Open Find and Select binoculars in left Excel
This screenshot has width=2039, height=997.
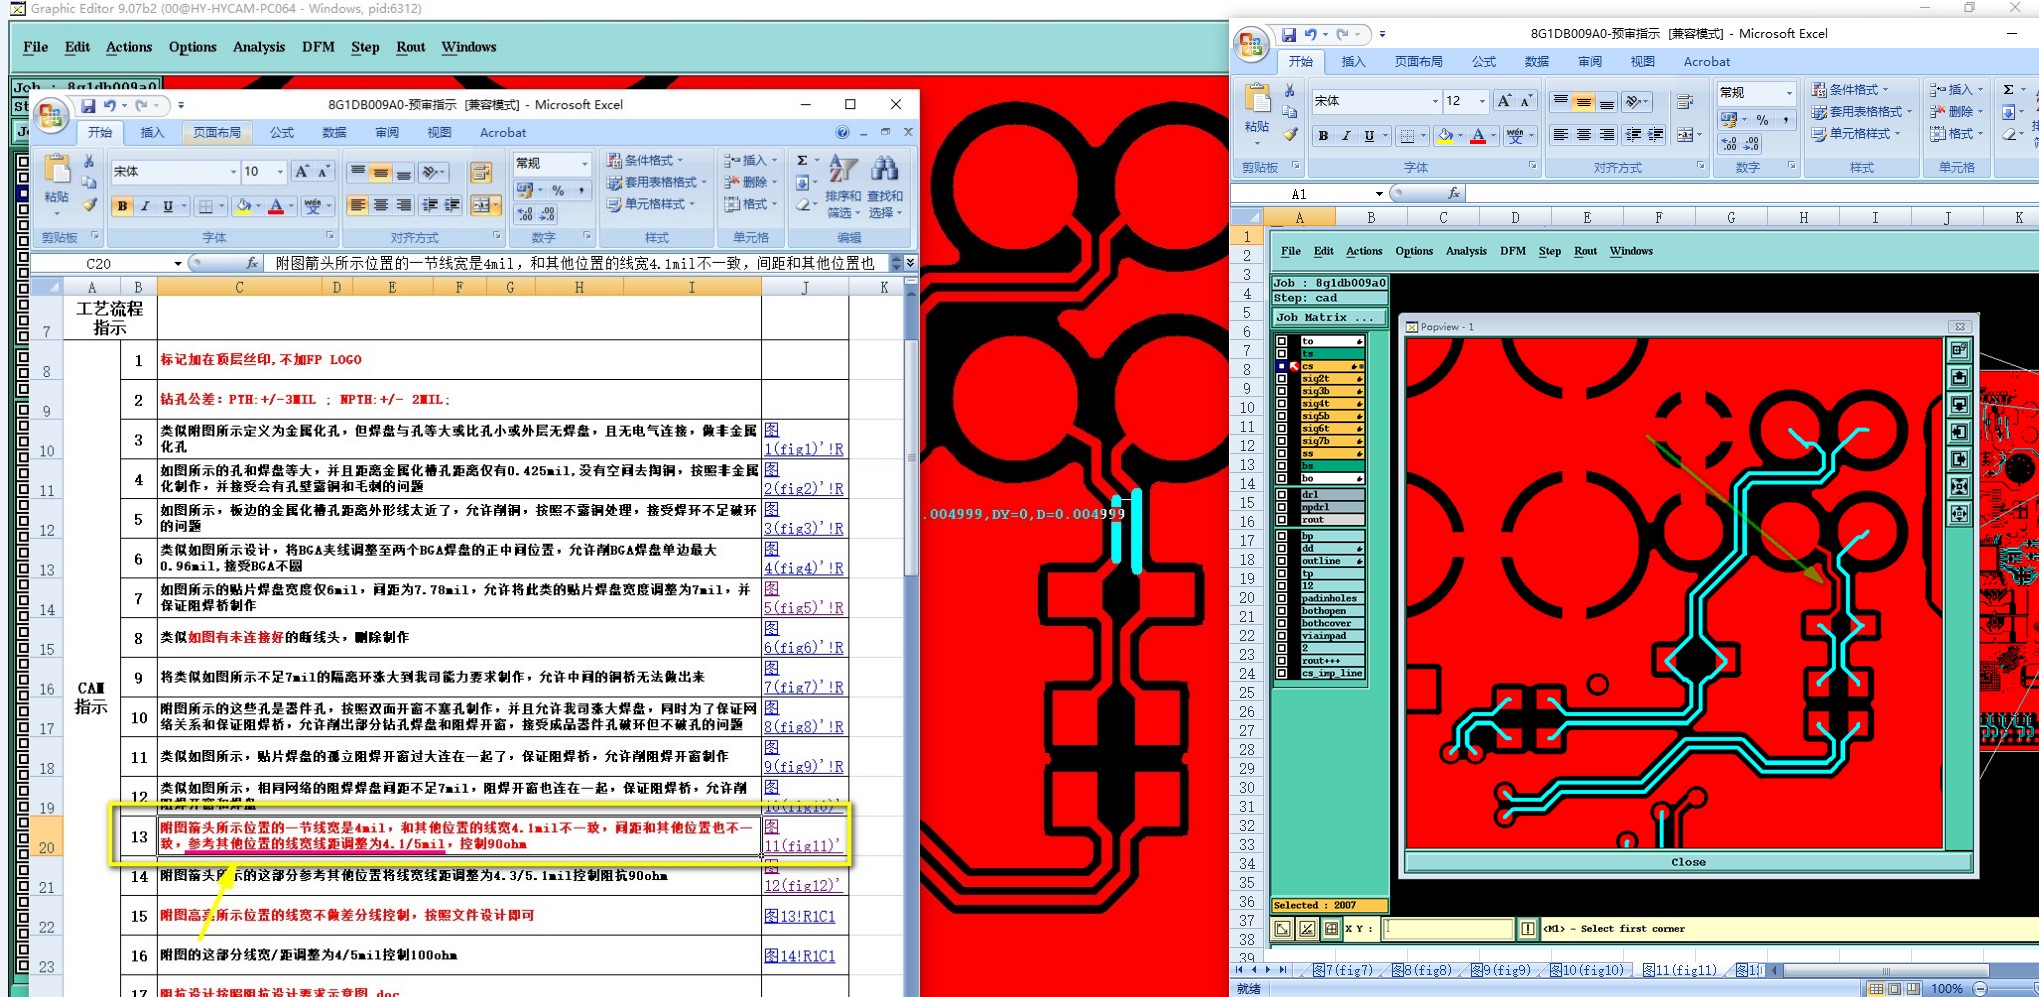(x=885, y=187)
